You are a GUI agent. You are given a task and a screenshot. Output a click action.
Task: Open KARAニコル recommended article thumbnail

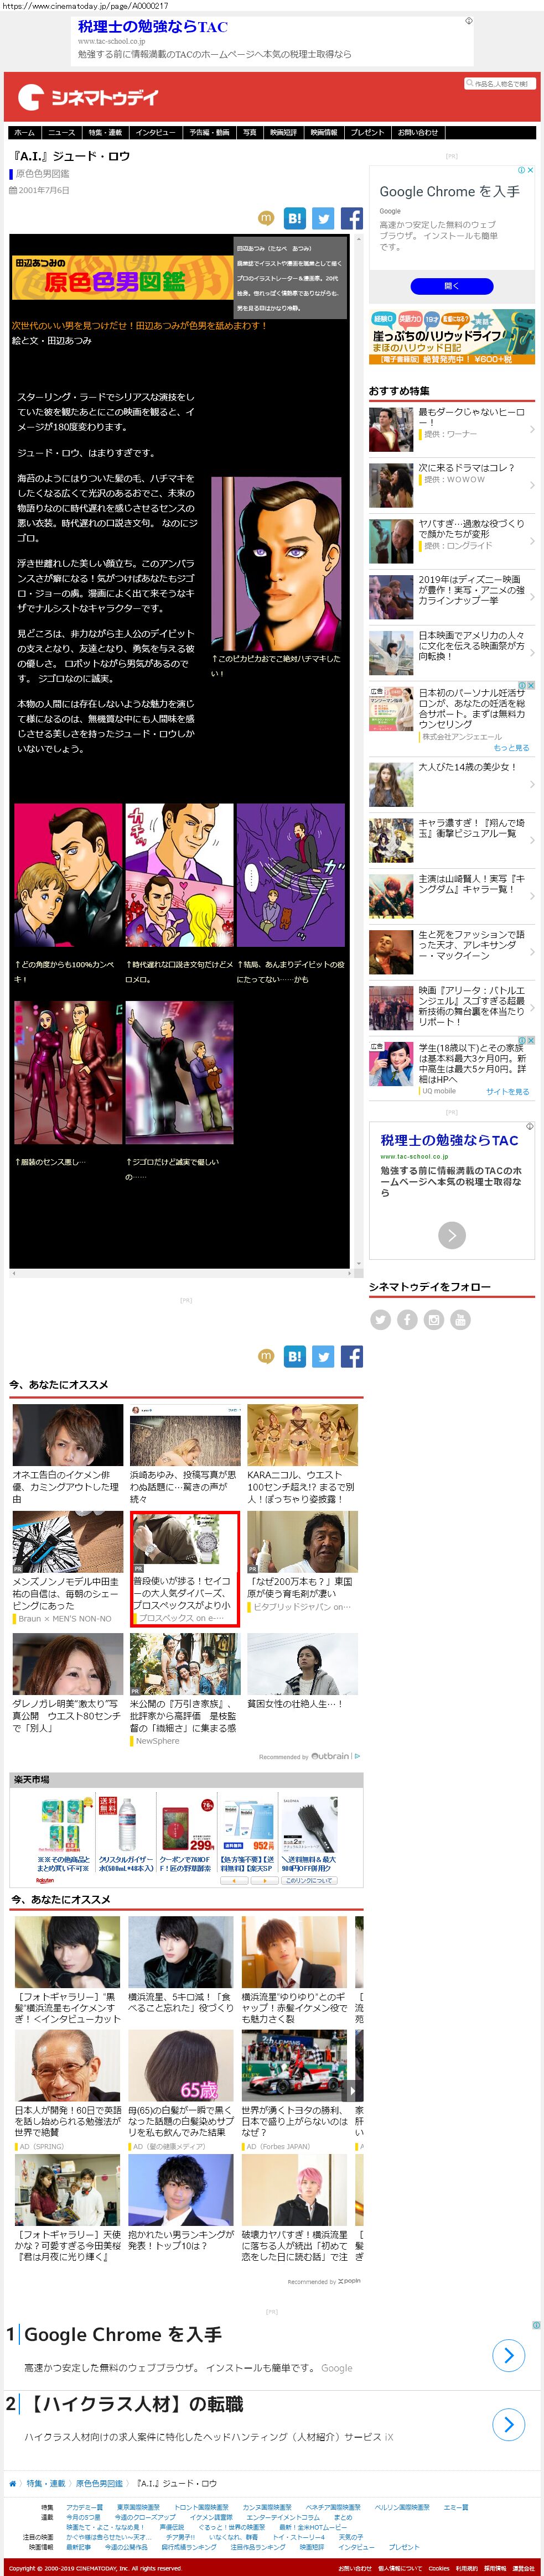[302, 1435]
